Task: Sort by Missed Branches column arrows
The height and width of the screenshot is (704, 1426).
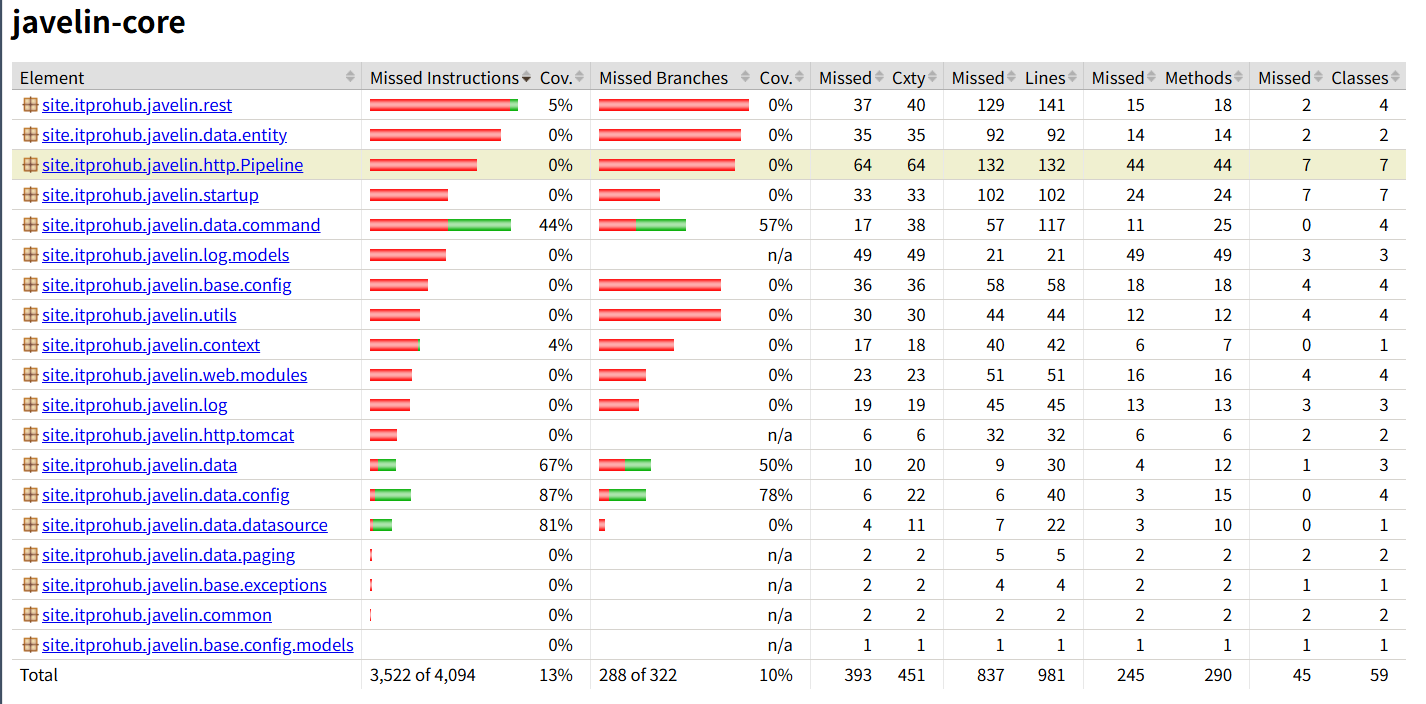Action: [747, 78]
